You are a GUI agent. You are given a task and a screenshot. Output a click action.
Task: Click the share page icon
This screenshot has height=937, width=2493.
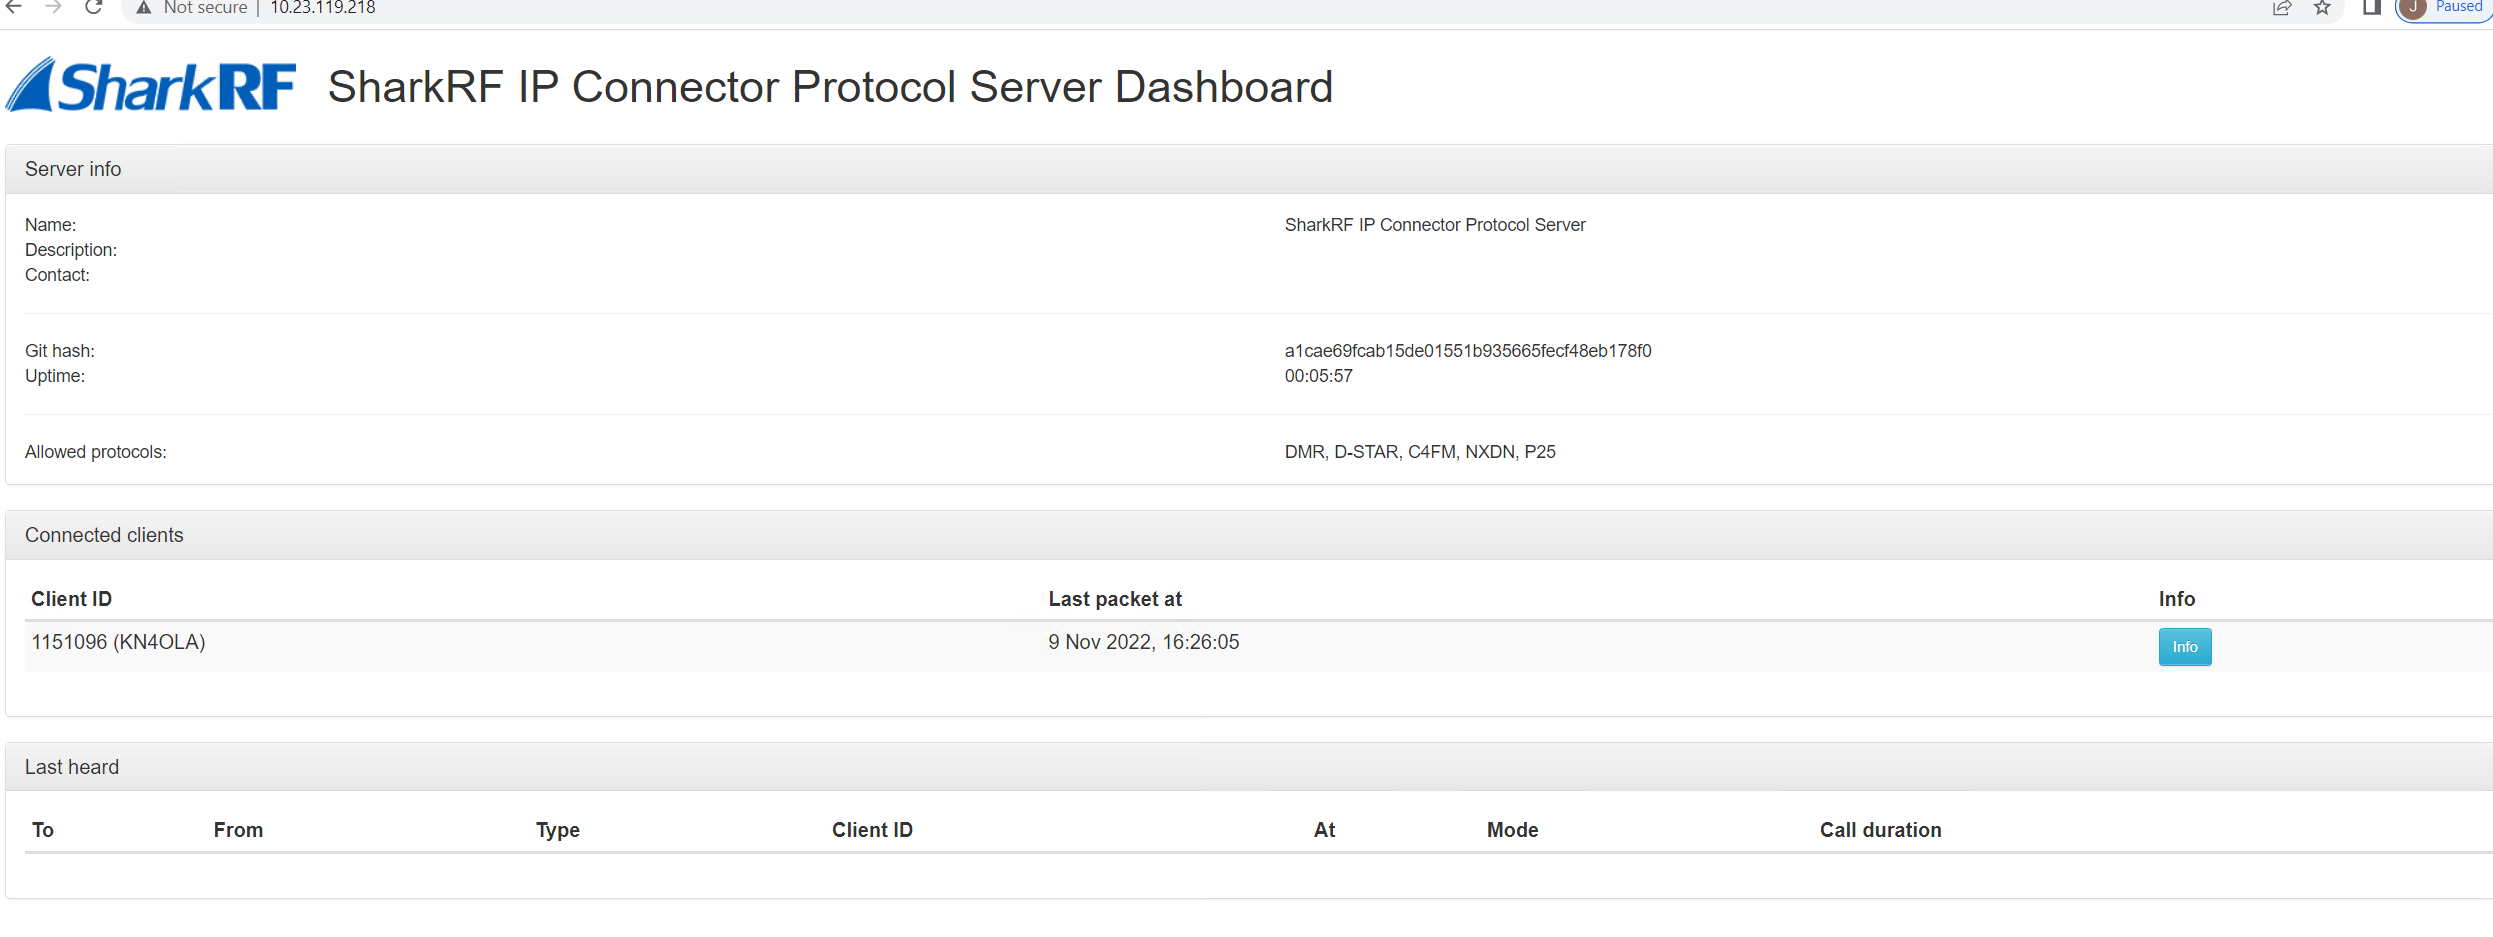pyautogui.click(x=2282, y=8)
